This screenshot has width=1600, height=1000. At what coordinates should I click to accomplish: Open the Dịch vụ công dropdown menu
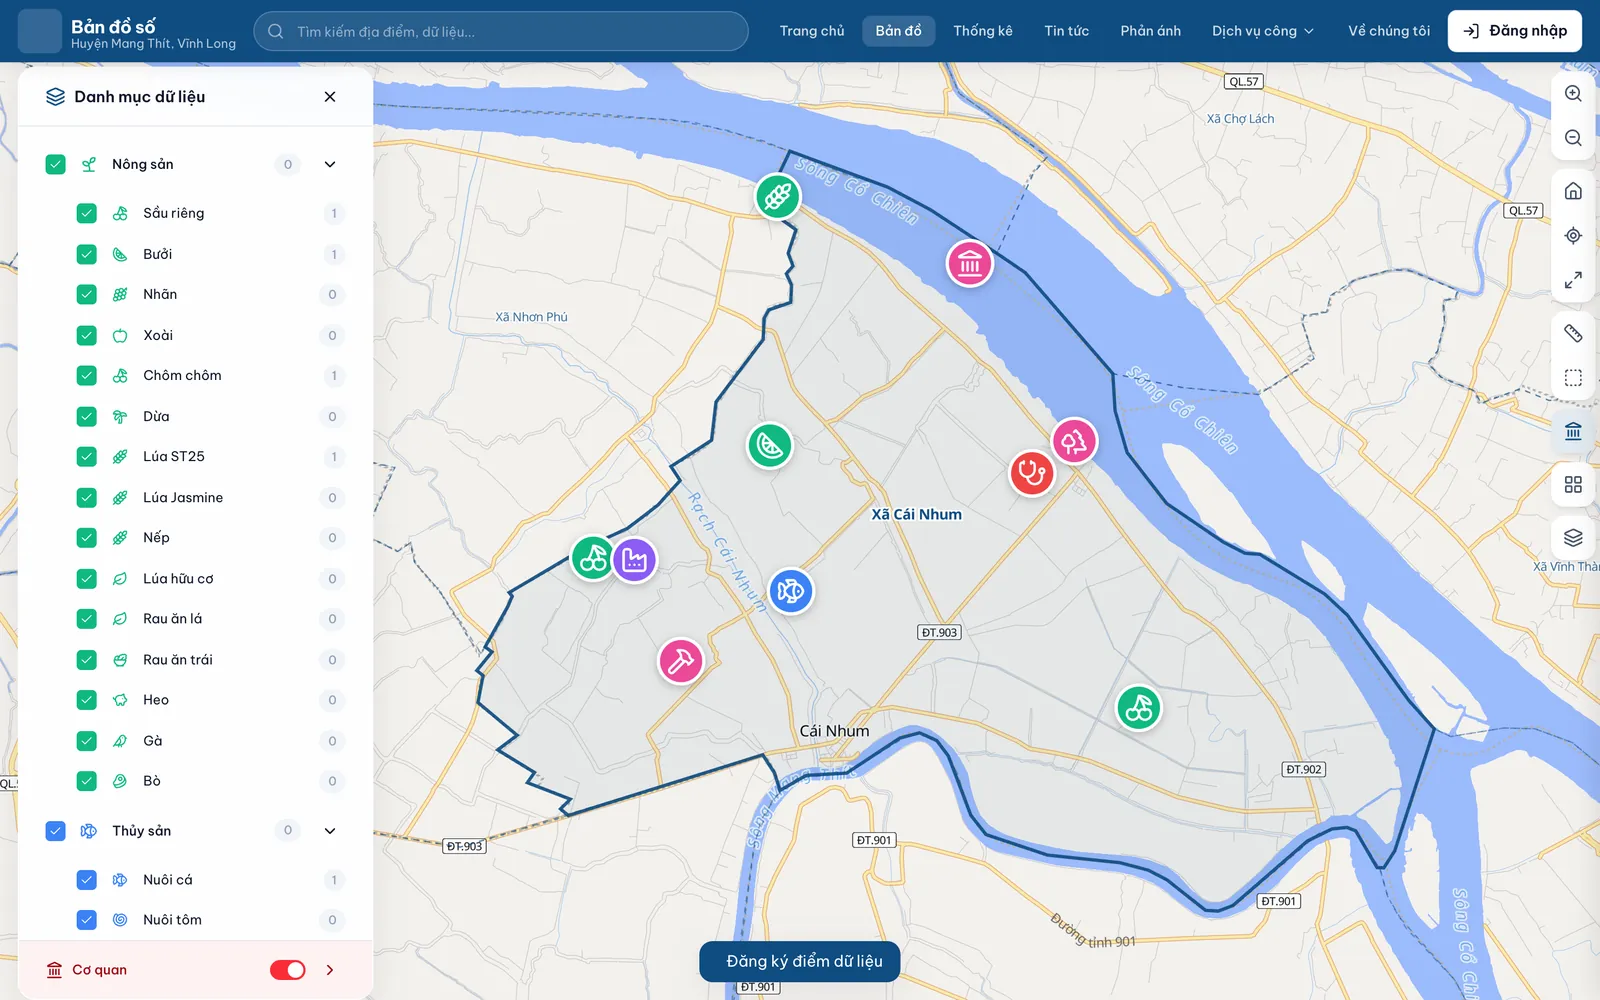click(1263, 31)
